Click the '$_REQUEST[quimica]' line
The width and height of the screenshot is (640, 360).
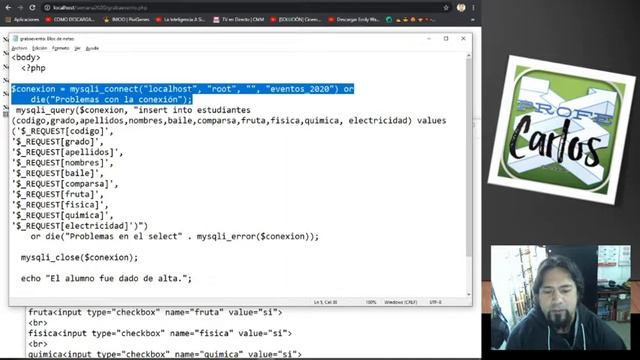click(62, 216)
